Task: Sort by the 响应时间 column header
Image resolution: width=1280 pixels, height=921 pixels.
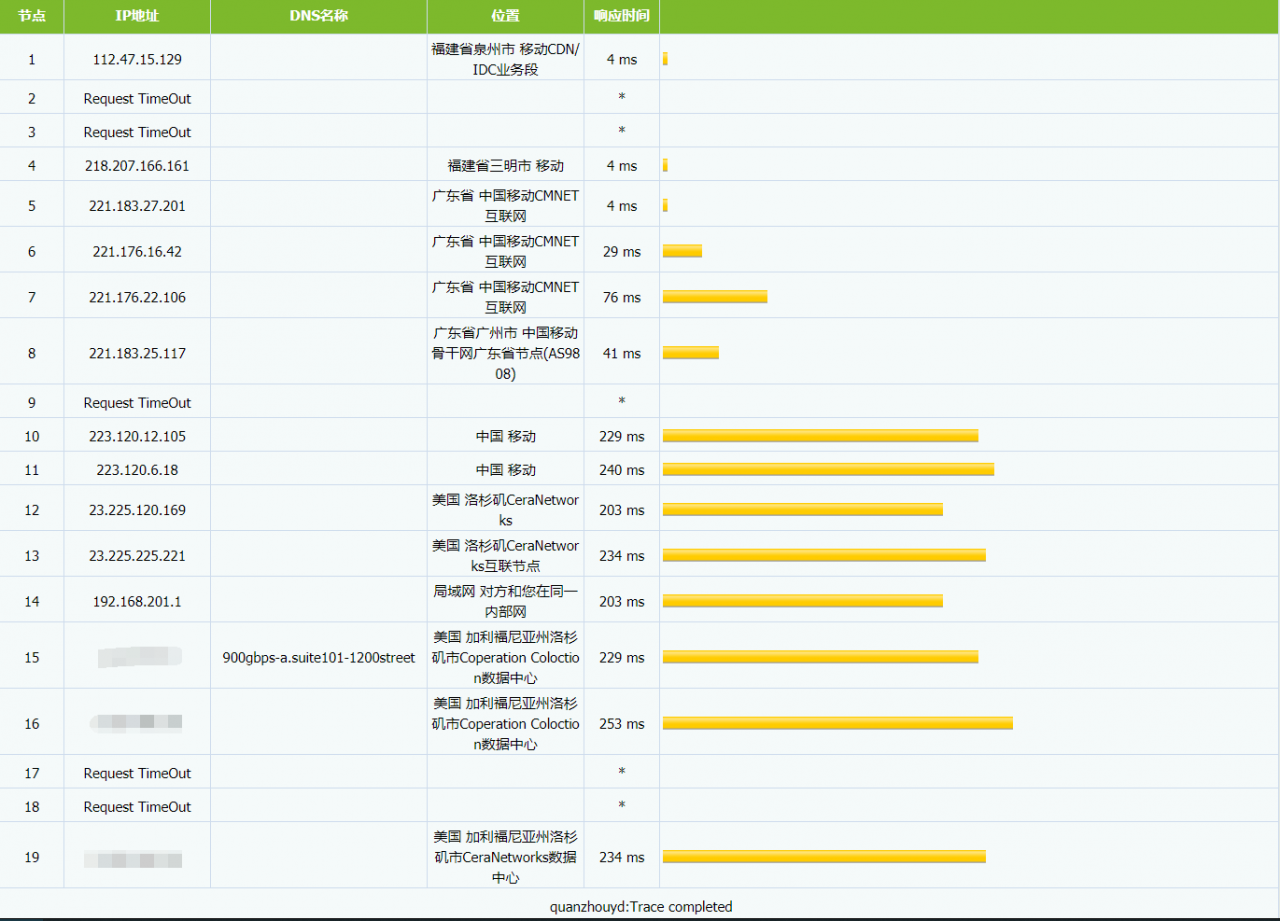Action: pos(621,15)
